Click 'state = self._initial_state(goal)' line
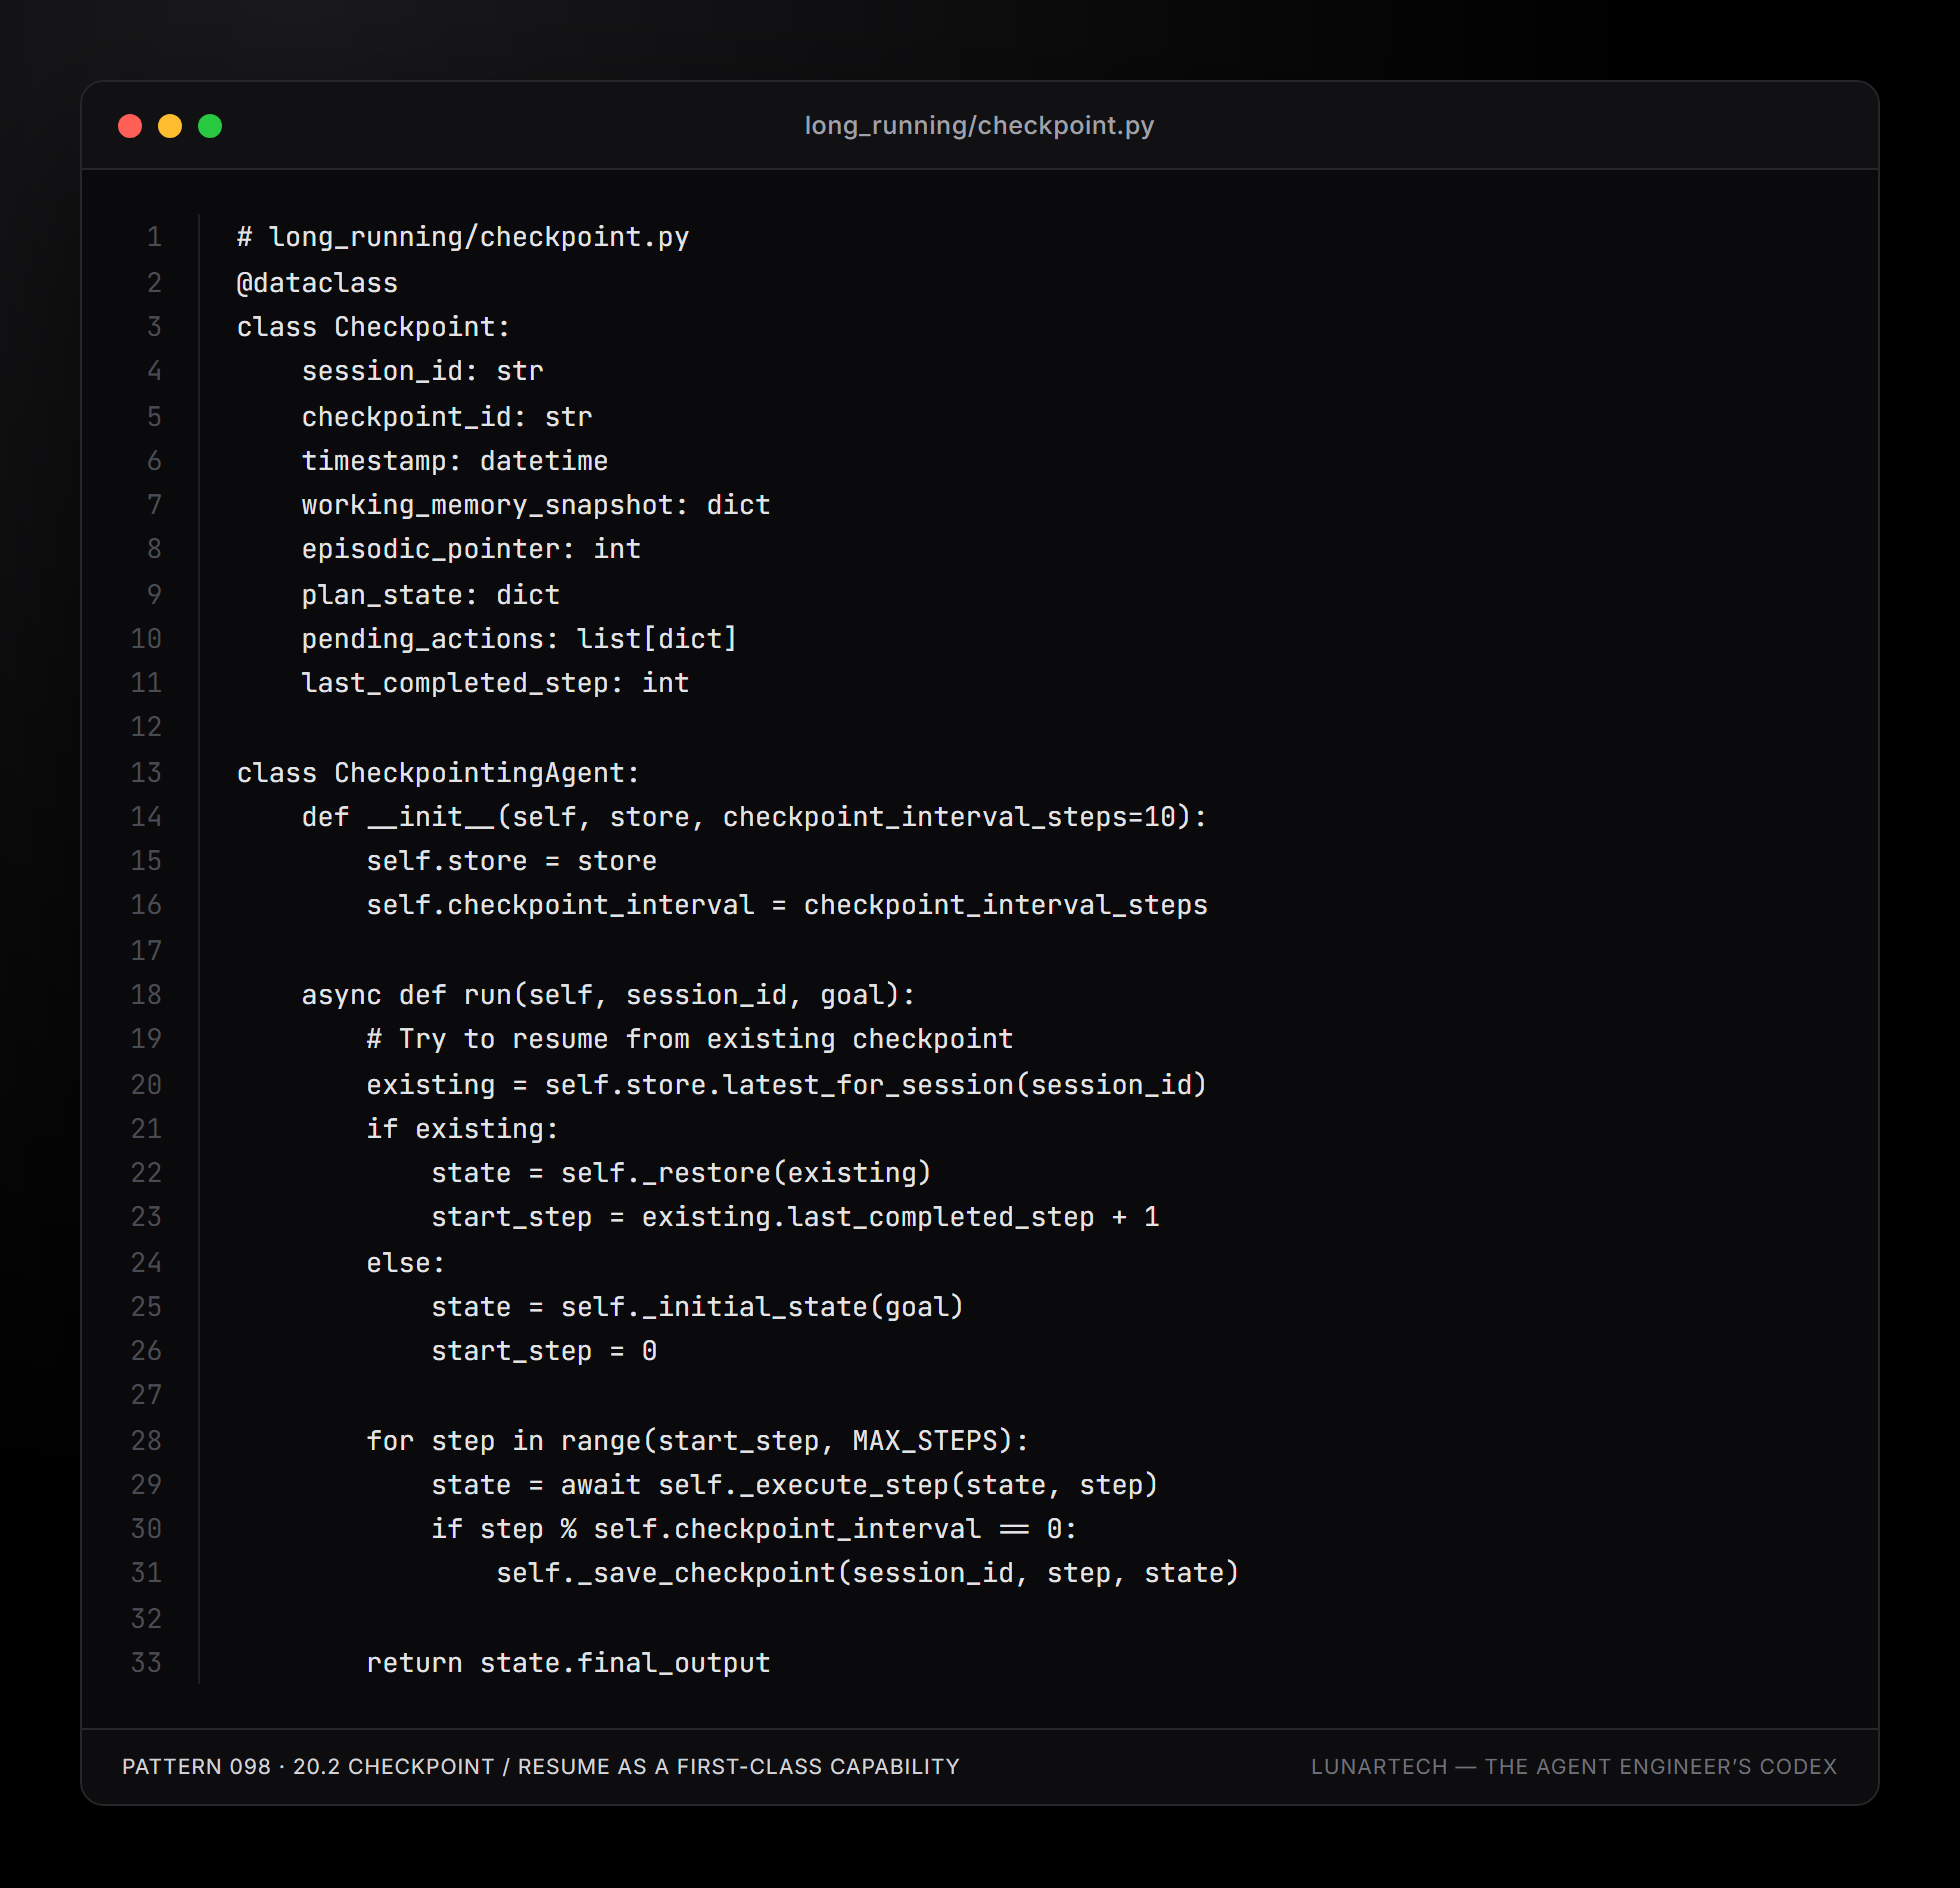1960x1888 pixels. click(698, 1307)
